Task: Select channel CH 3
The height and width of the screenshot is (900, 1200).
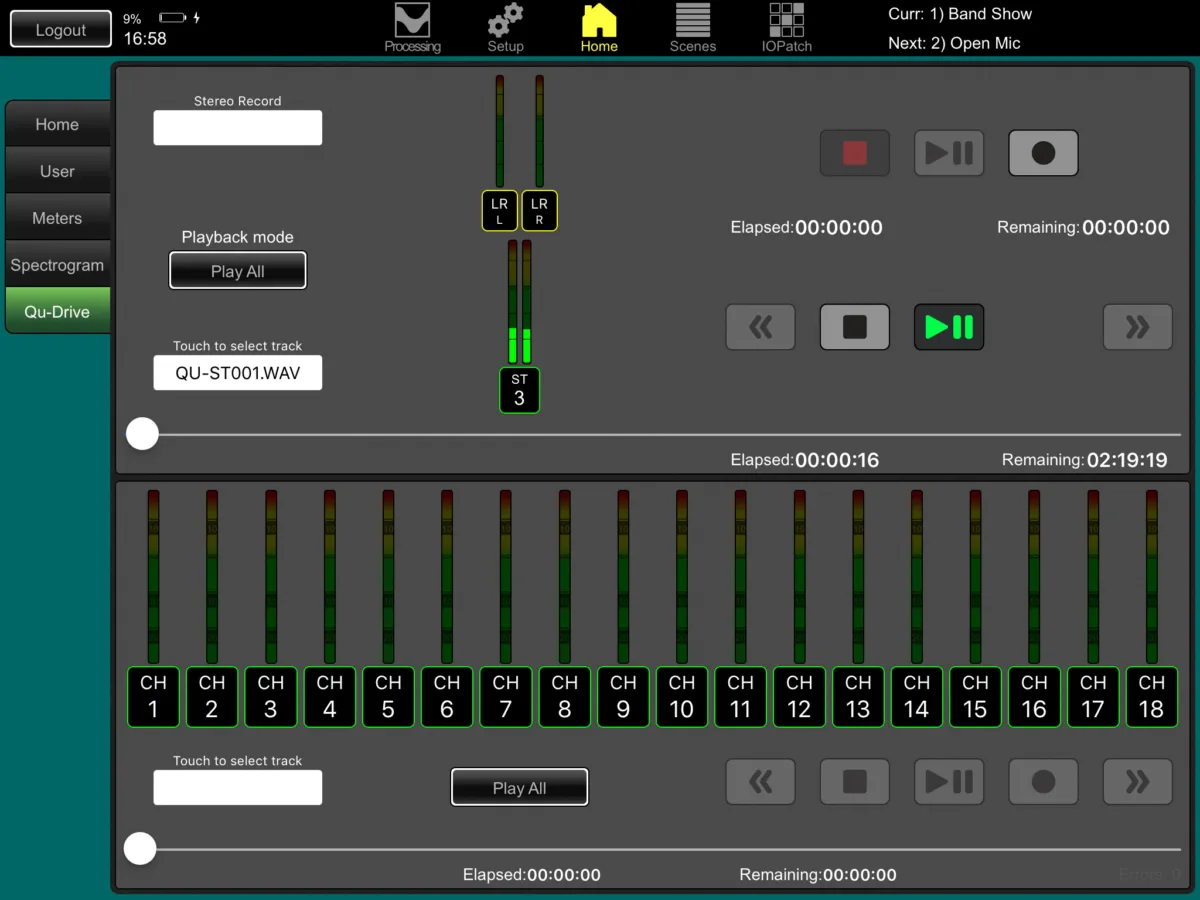Action: (x=271, y=697)
